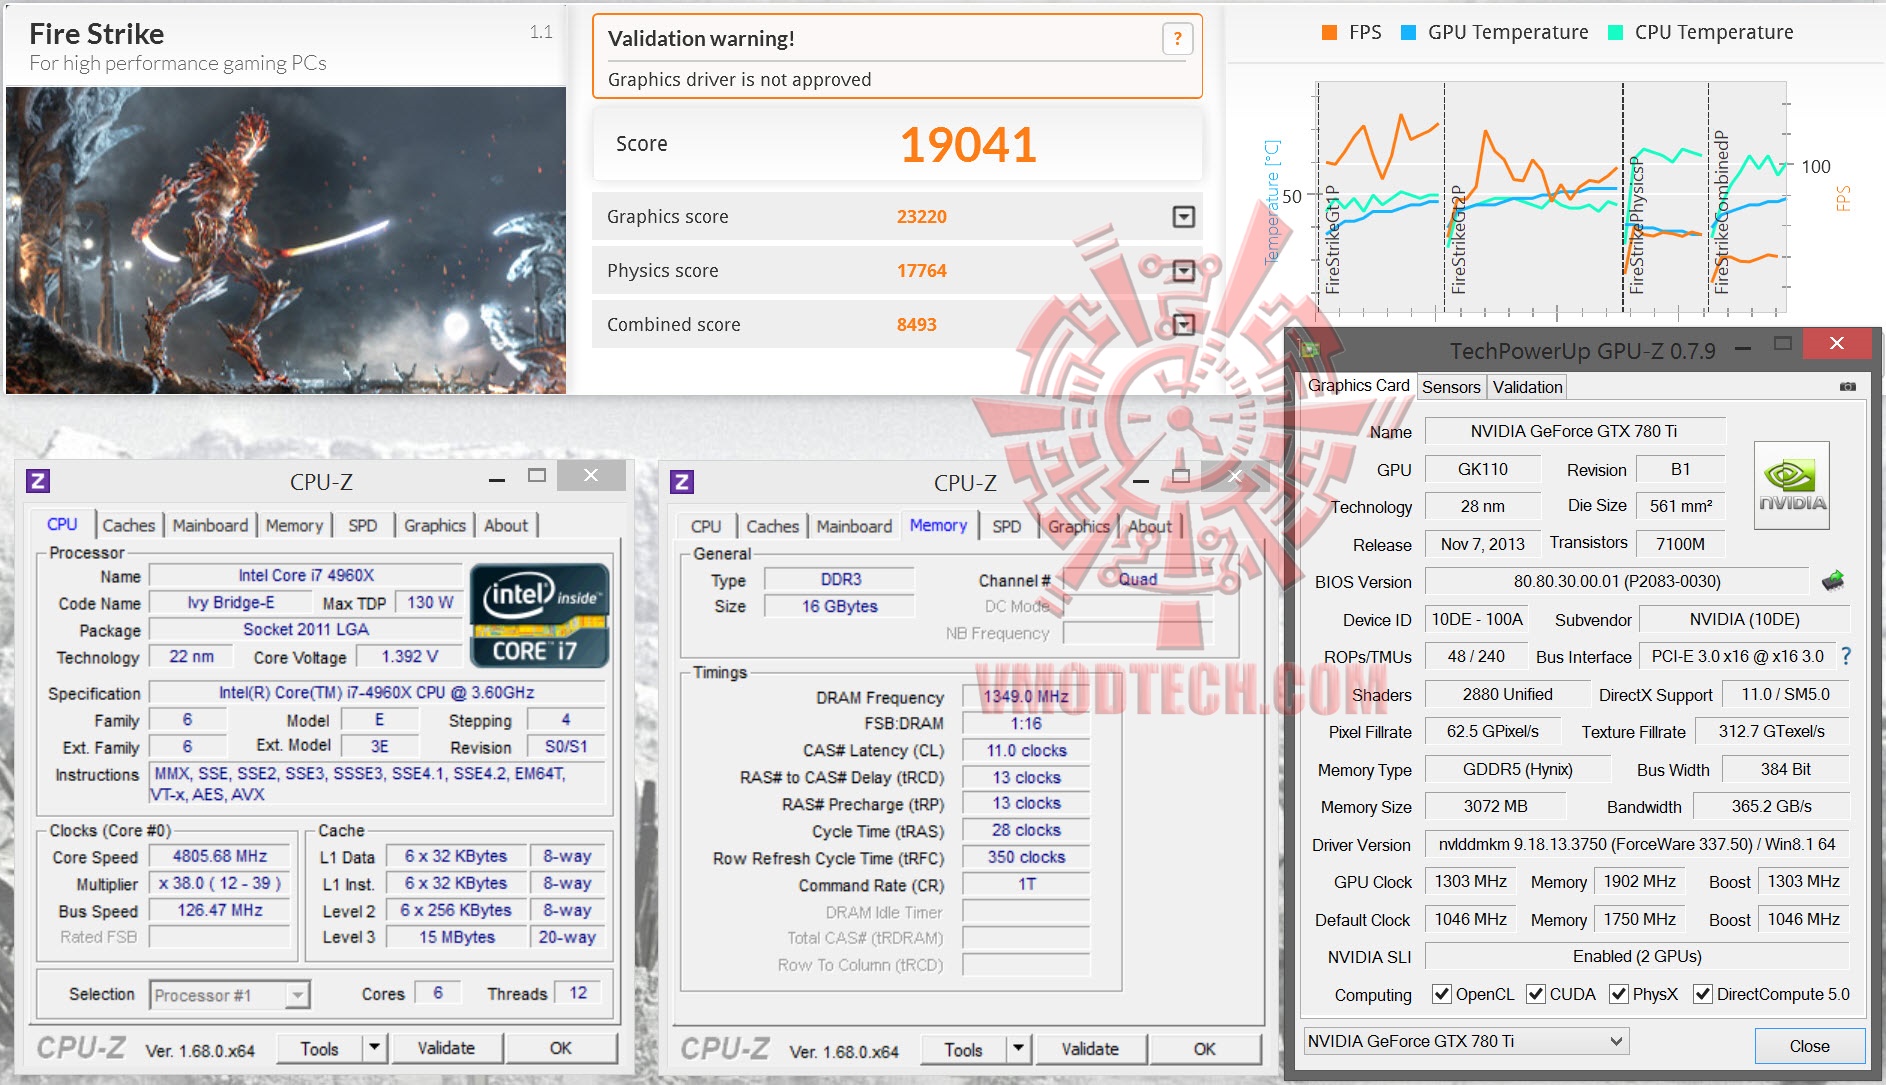
Task: Maximize the TechPowerUp GPU-Z window
Action: click(1782, 344)
